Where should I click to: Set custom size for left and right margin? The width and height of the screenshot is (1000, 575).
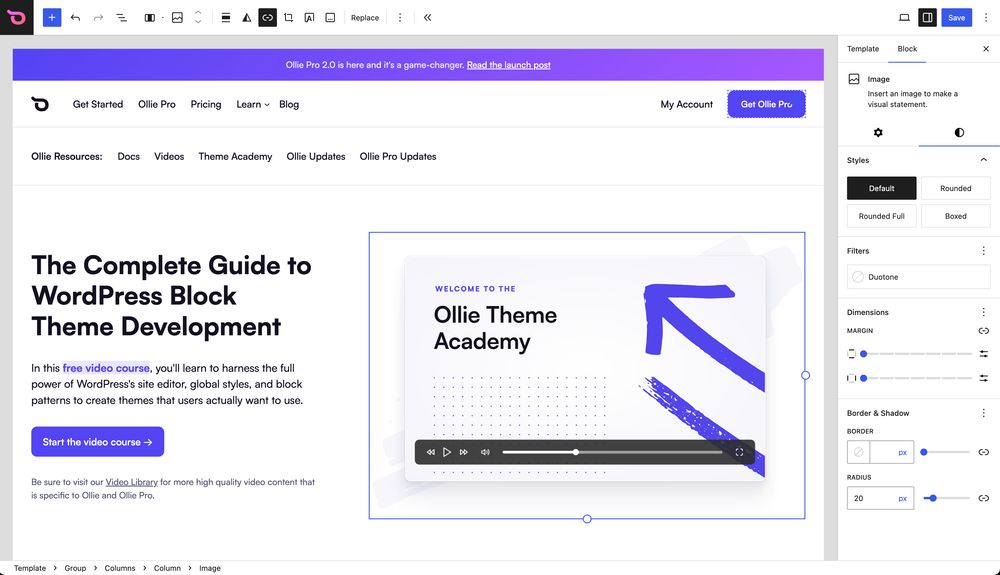[x=983, y=378]
